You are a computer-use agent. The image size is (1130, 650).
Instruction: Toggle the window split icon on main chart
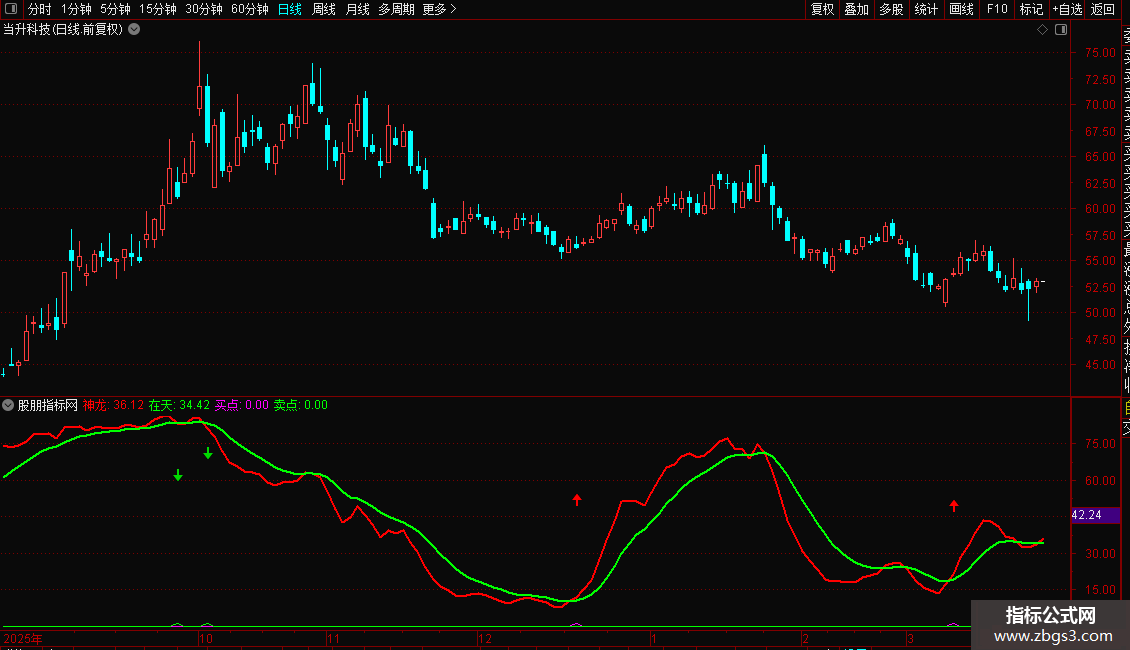tap(1061, 30)
